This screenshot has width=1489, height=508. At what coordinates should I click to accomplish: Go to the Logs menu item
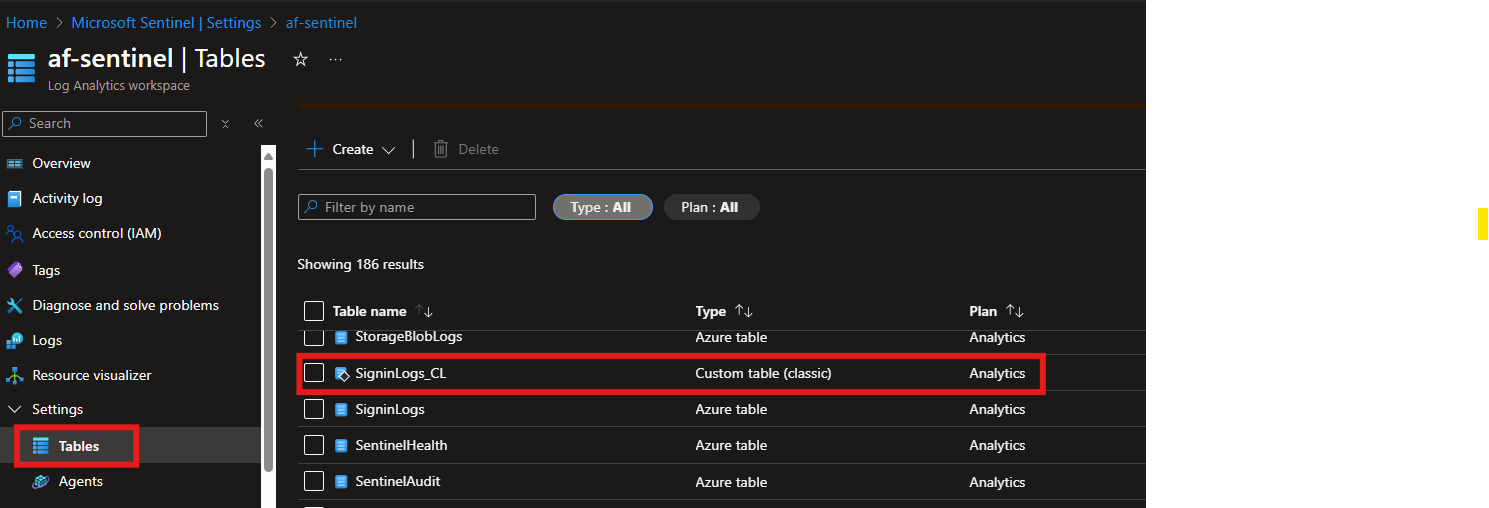(47, 340)
